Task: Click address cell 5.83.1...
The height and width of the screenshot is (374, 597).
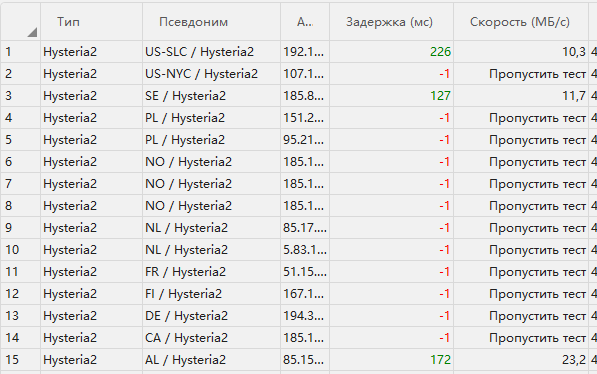Action: click(305, 250)
